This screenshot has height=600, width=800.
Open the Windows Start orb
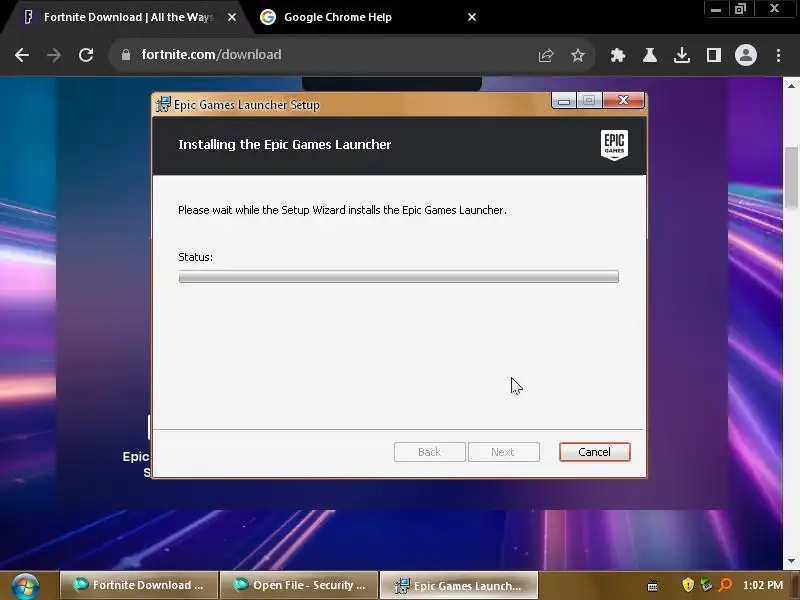[25, 586]
